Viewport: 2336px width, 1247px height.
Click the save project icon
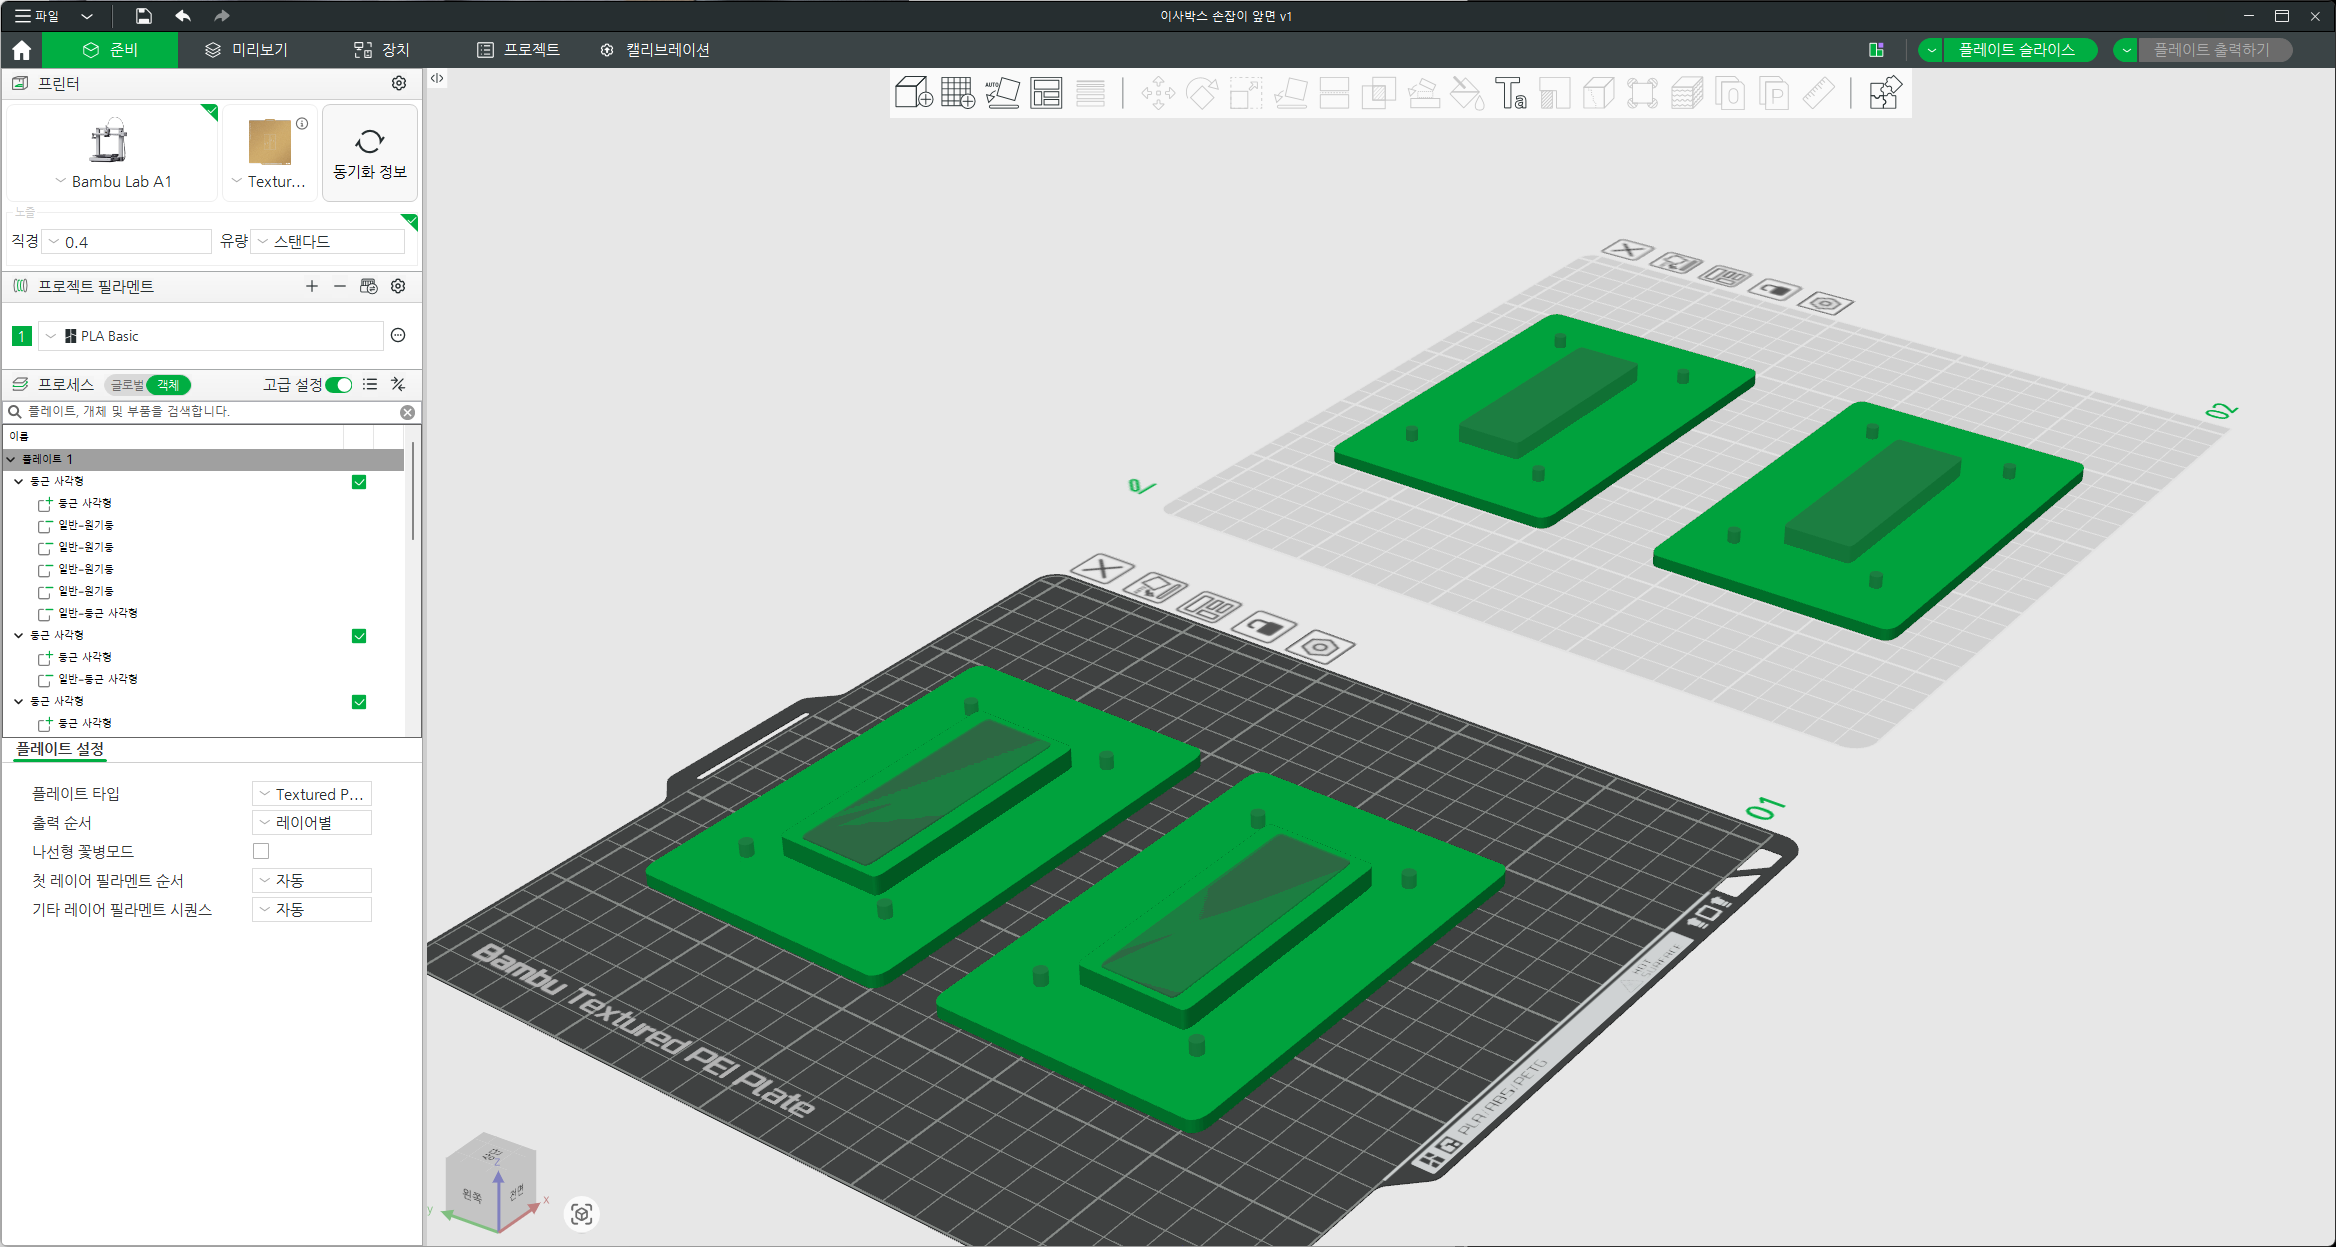[x=144, y=16]
